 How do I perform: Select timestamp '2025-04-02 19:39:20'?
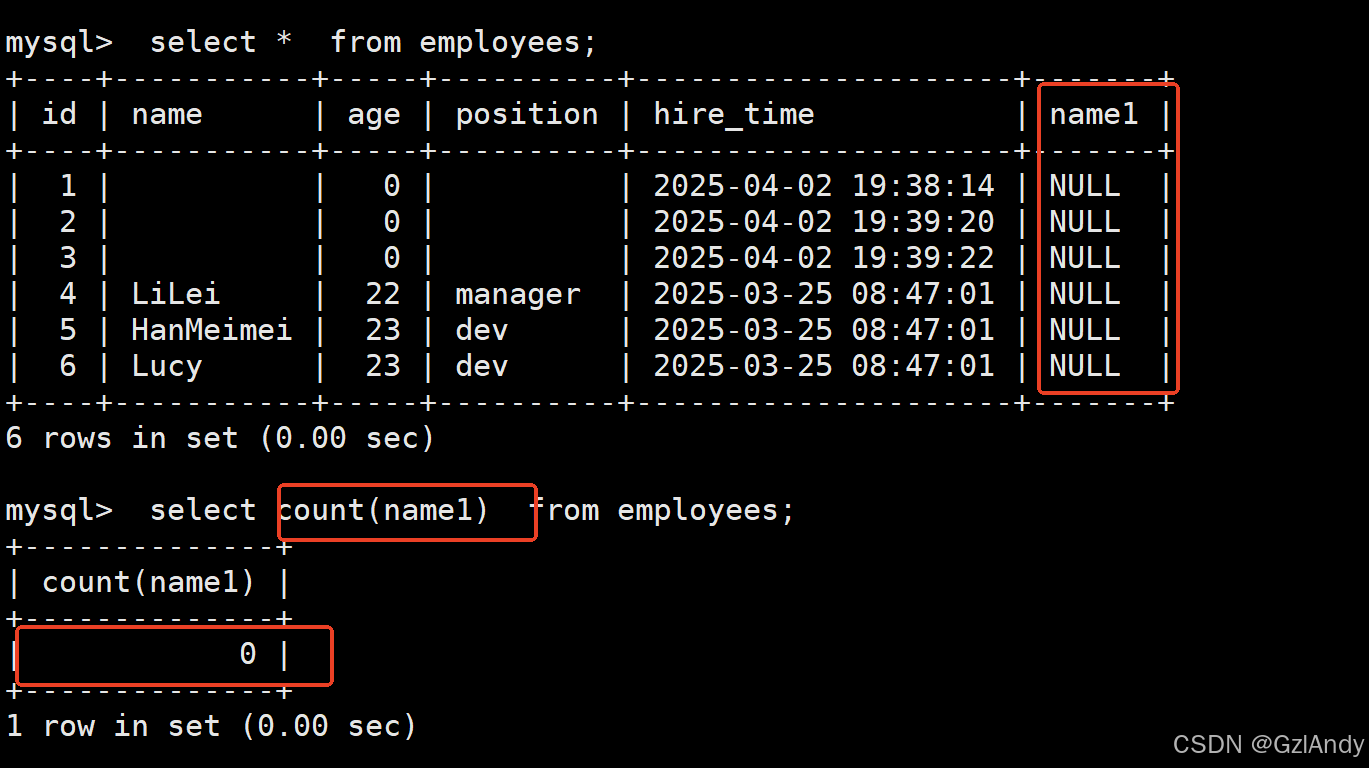824,222
